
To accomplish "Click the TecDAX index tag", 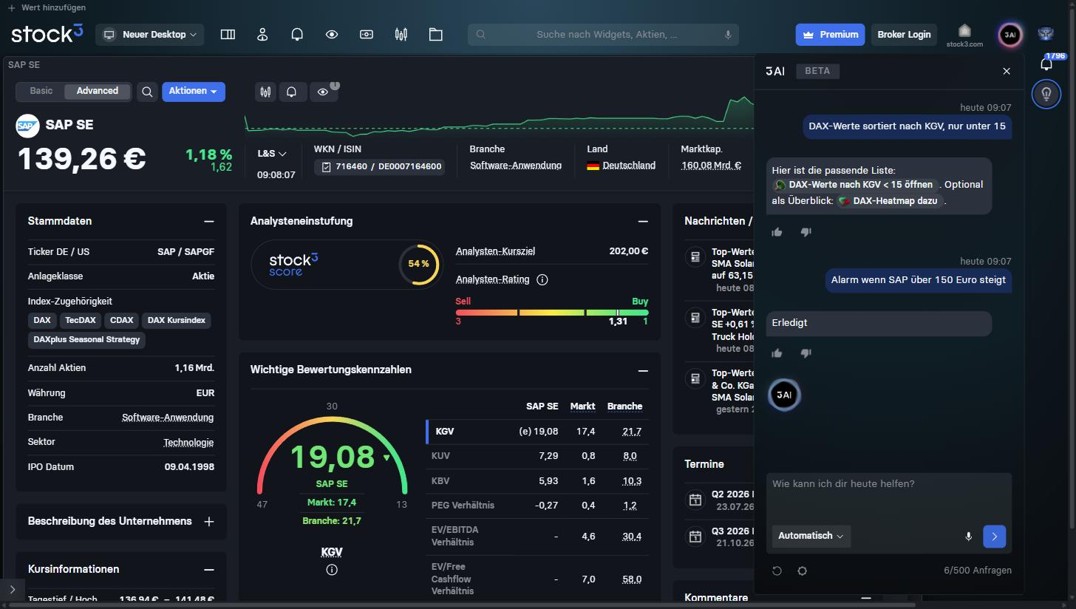I will [80, 320].
